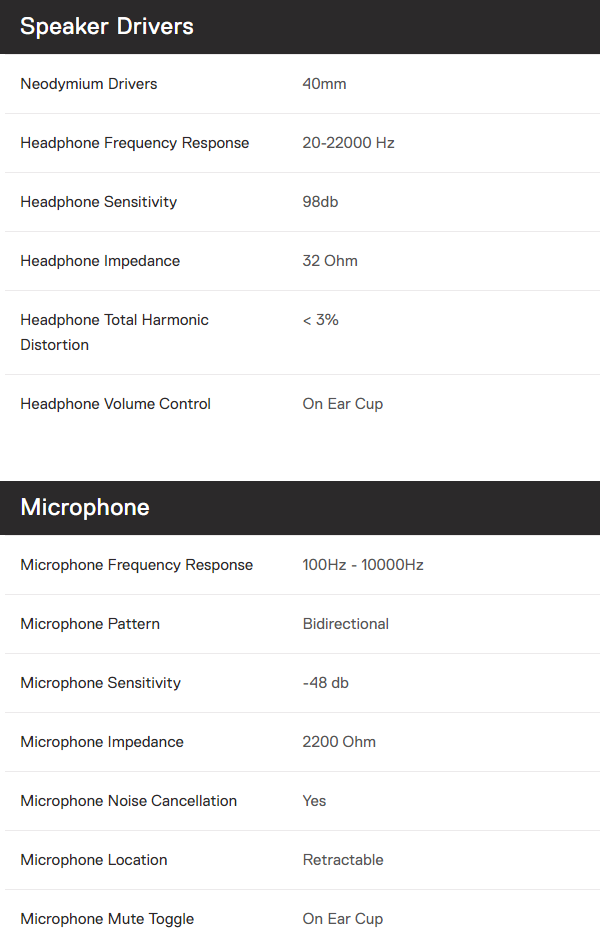The height and width of the screenshot is (950, 600).
Task: Select the Headphone Sensitivity row label
Action: pos(99,202)
